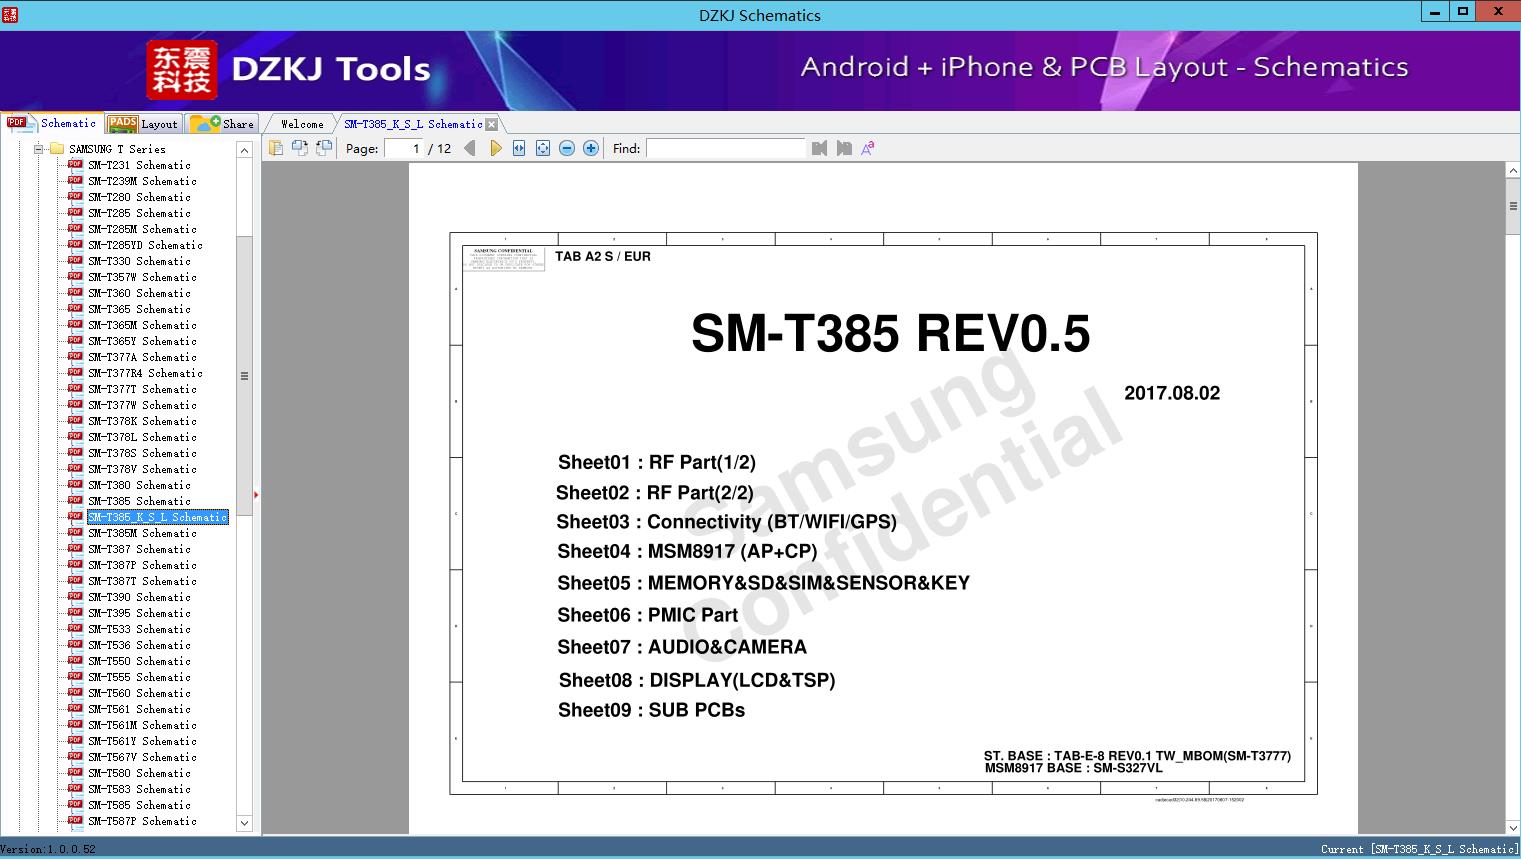This screenshot has height=859, width=1521.
Task: Click the DZKJ red logo in banner
Action: (182, 69)
